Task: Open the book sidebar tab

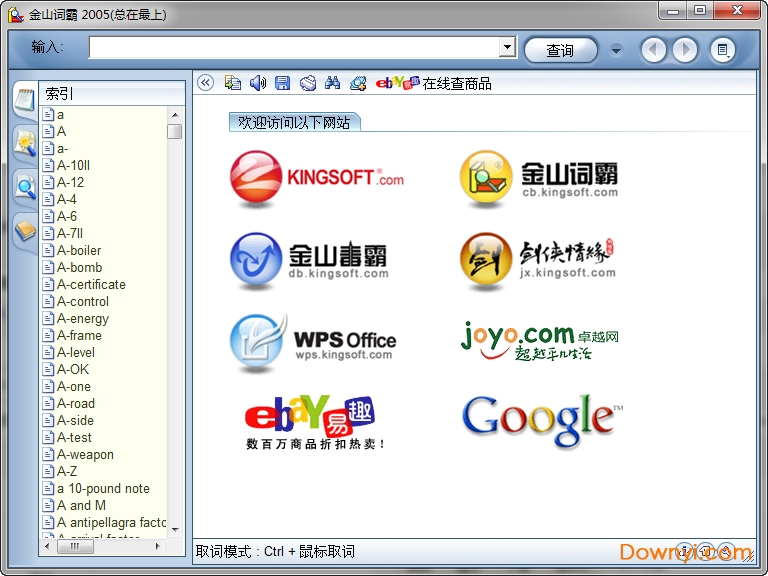Action: (24, 231)
